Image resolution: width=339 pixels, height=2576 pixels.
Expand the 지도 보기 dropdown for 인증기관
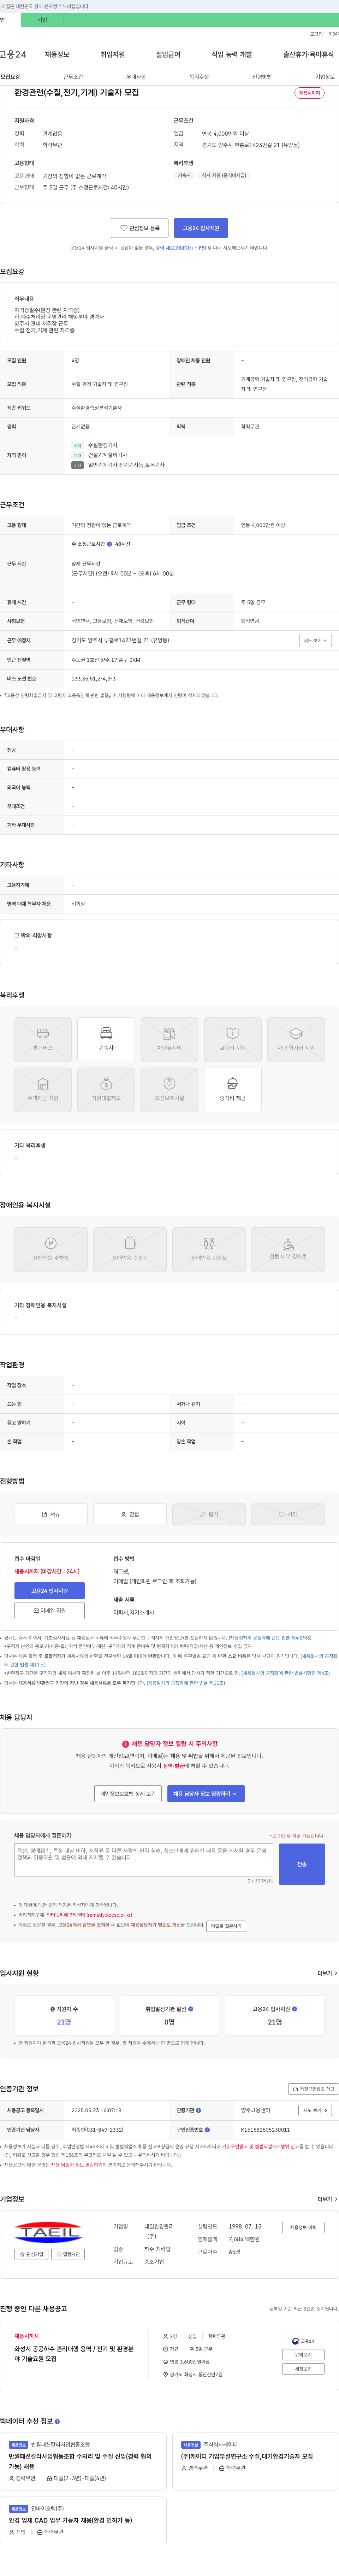315,2110
